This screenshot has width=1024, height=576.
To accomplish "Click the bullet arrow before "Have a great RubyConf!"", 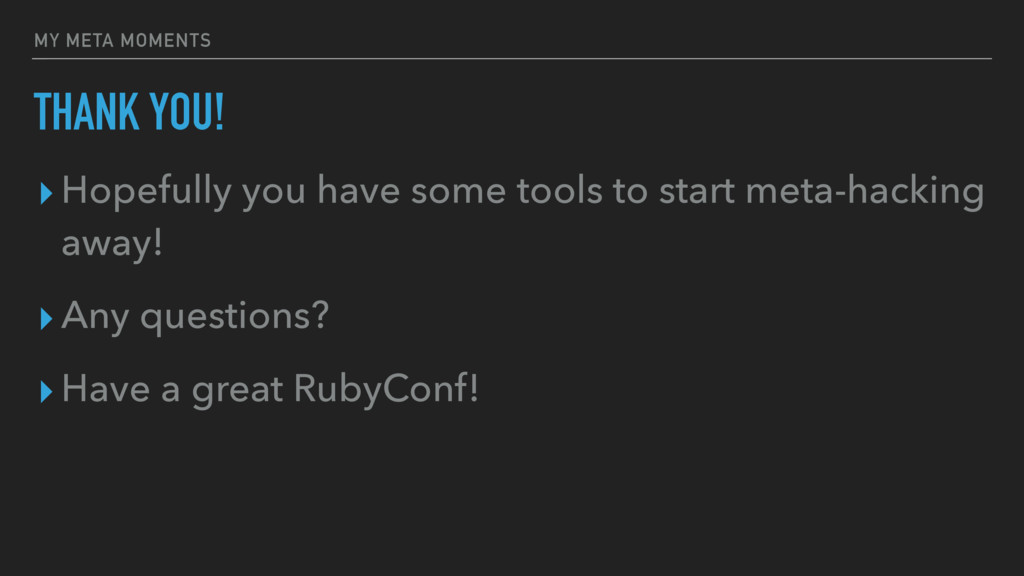I will click(x=46, y=391).
